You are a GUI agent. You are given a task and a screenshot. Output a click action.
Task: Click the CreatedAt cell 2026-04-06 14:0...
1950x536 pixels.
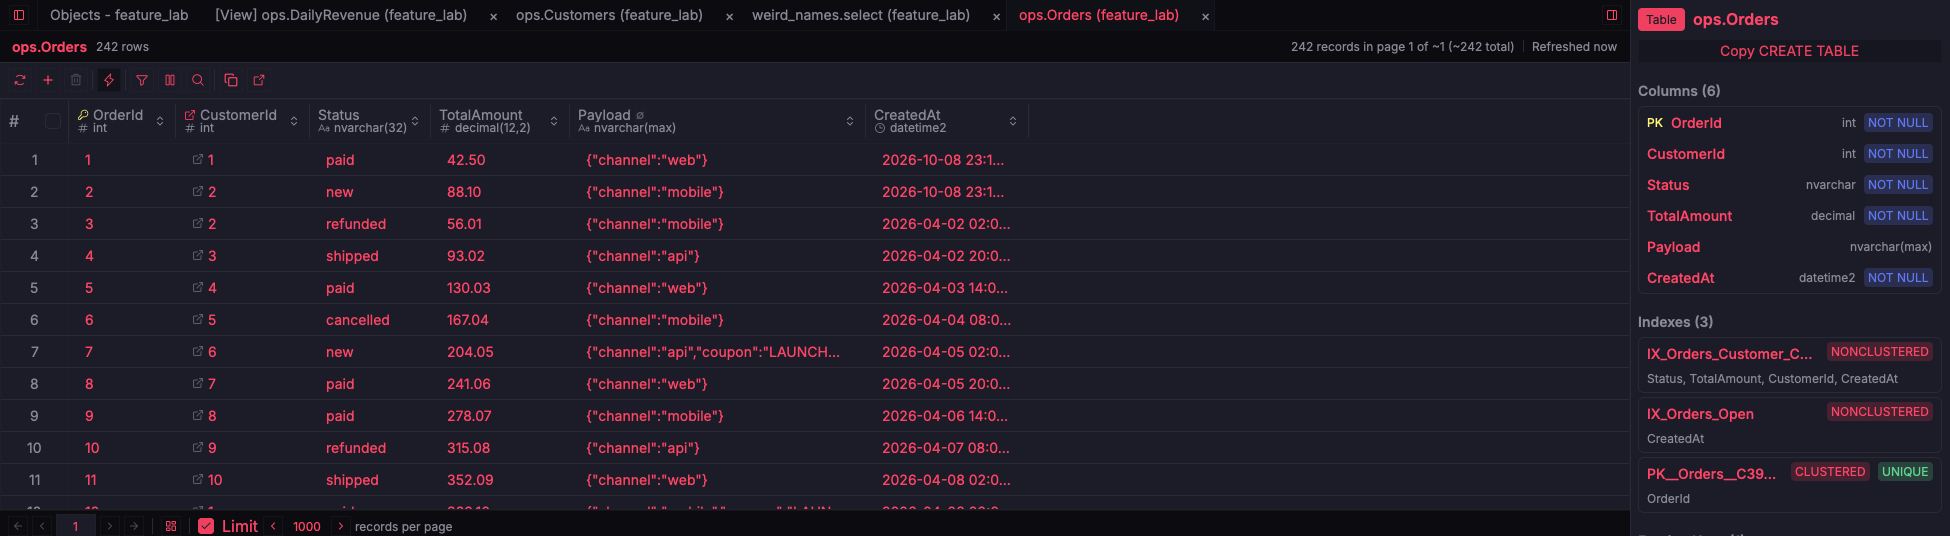coord(946,416)
